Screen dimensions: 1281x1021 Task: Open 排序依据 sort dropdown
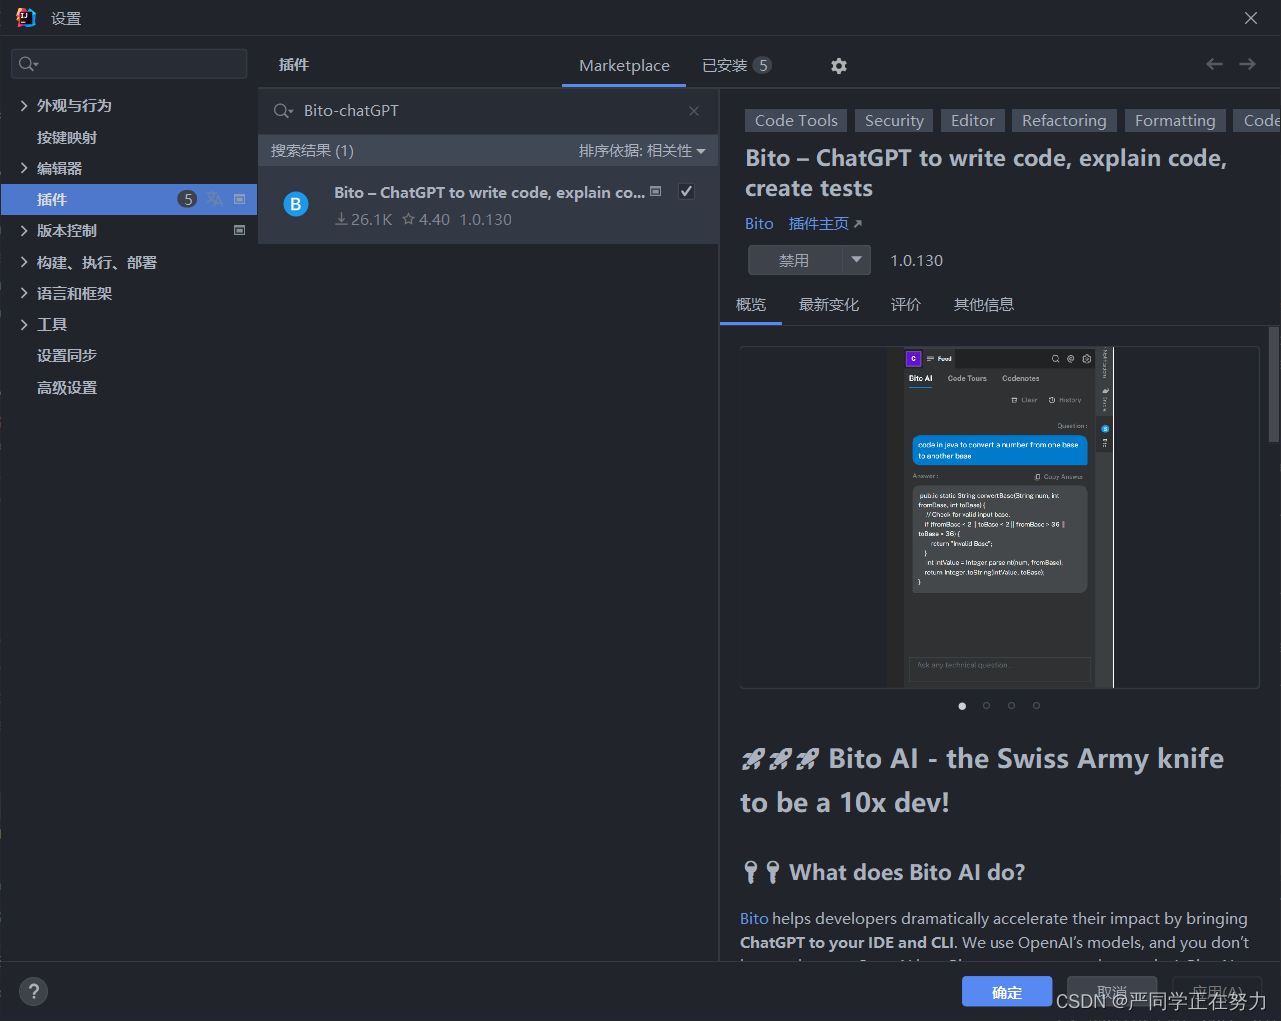(x=642, y=151)
